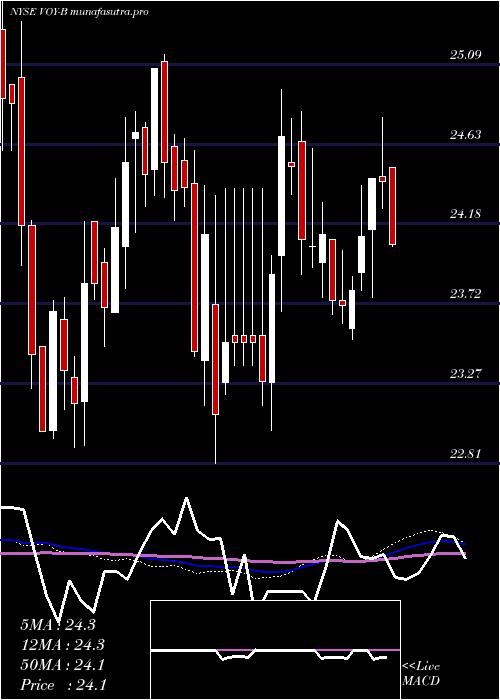Click inside the MACD inset panel
Viewport: 500px width, 700px height.
[x=275, y=650]
